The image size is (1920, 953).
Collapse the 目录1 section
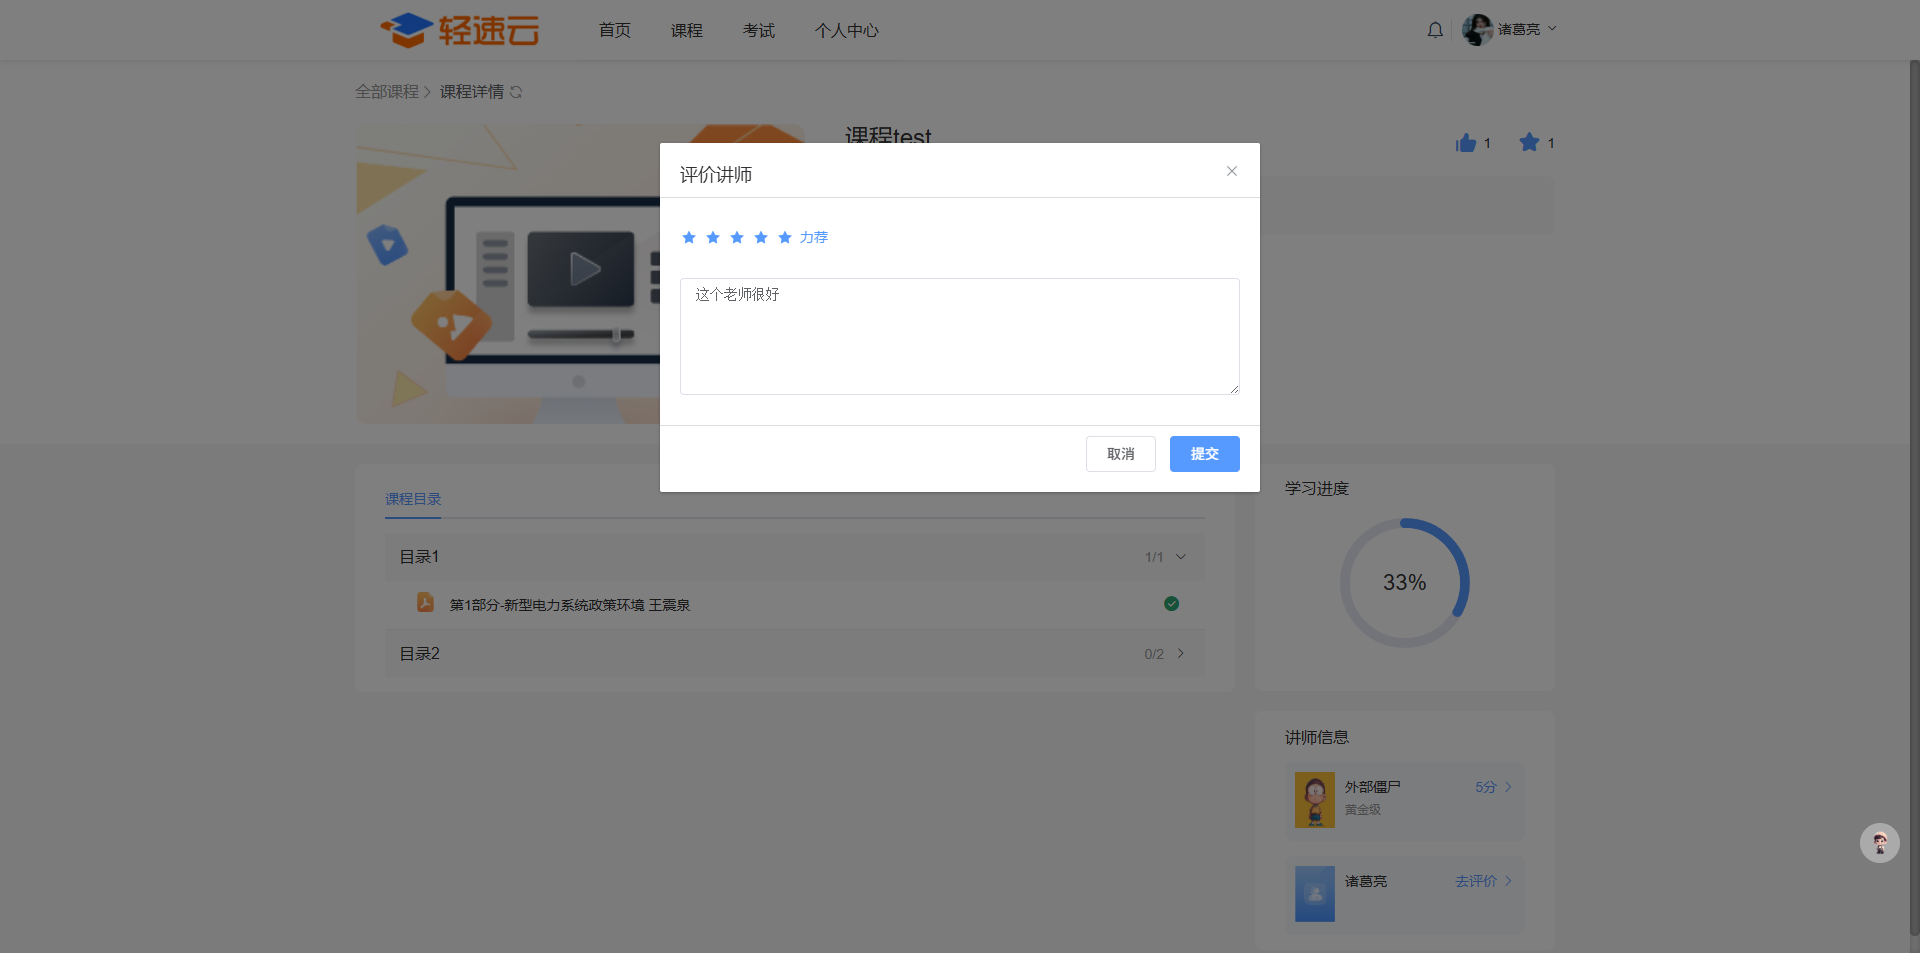pyautogui.click(x=1181, y=557)
